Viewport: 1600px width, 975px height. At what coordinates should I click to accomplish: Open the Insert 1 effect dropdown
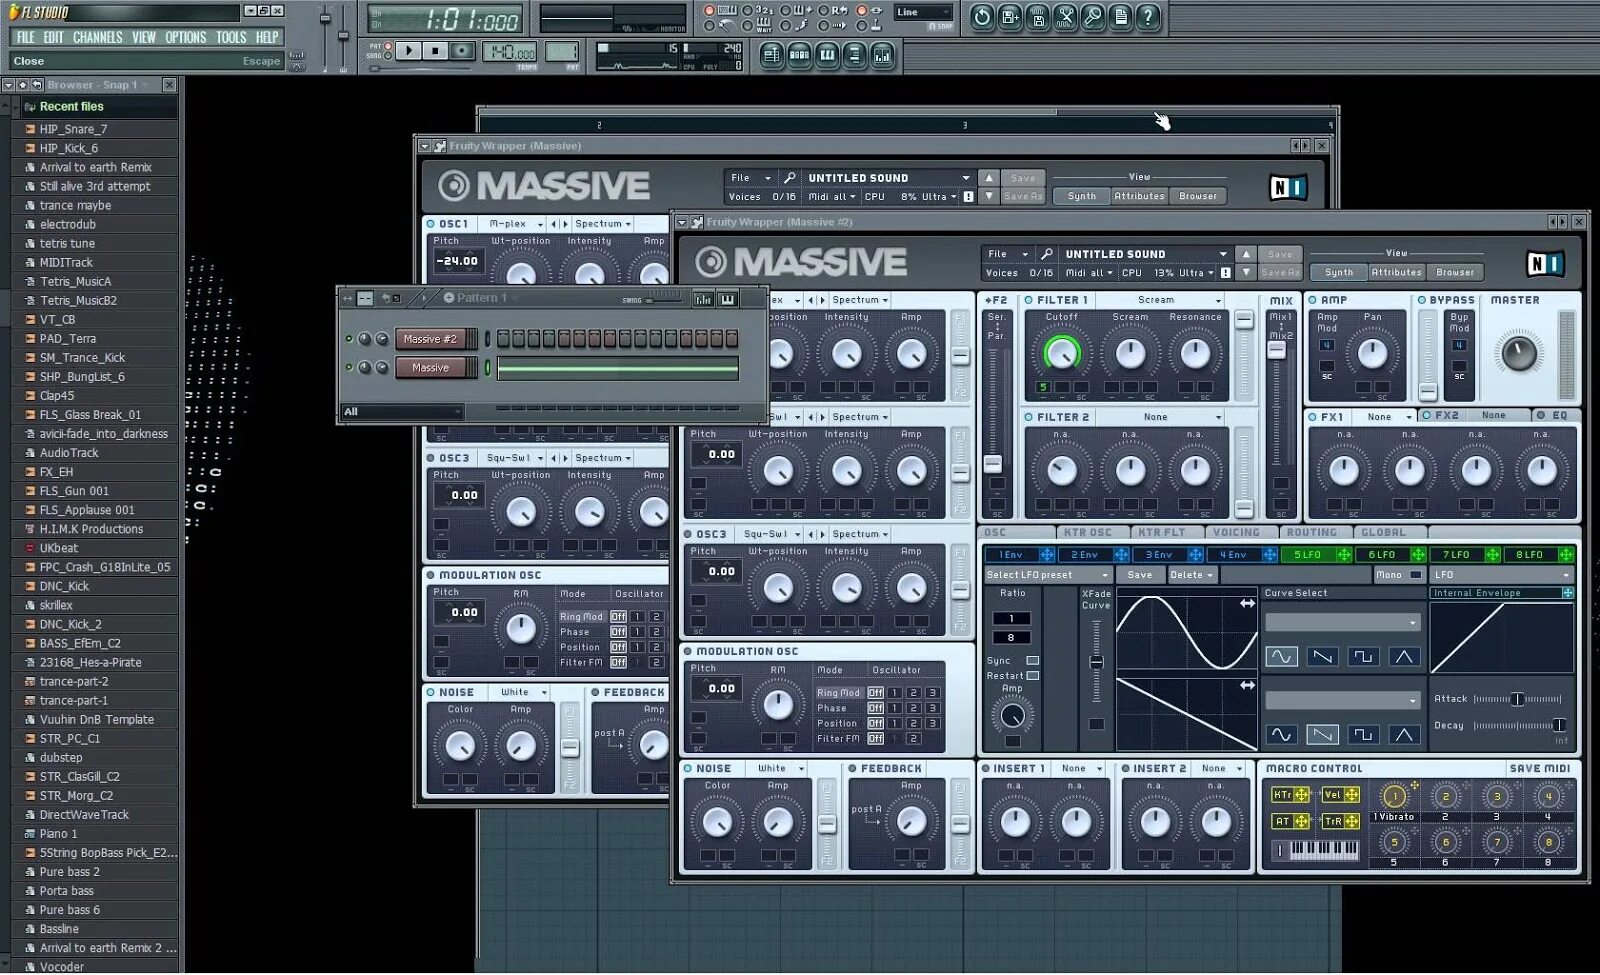1080,769
